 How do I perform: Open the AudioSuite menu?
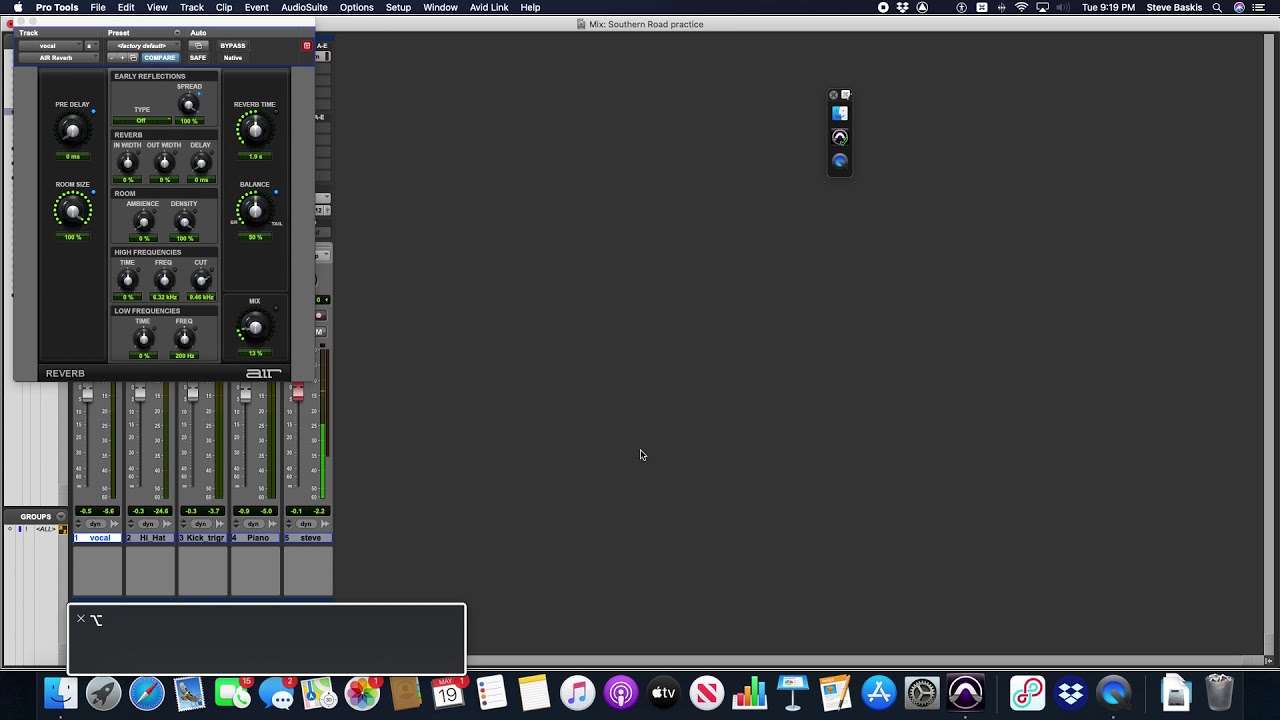click(x=304, y=7)
